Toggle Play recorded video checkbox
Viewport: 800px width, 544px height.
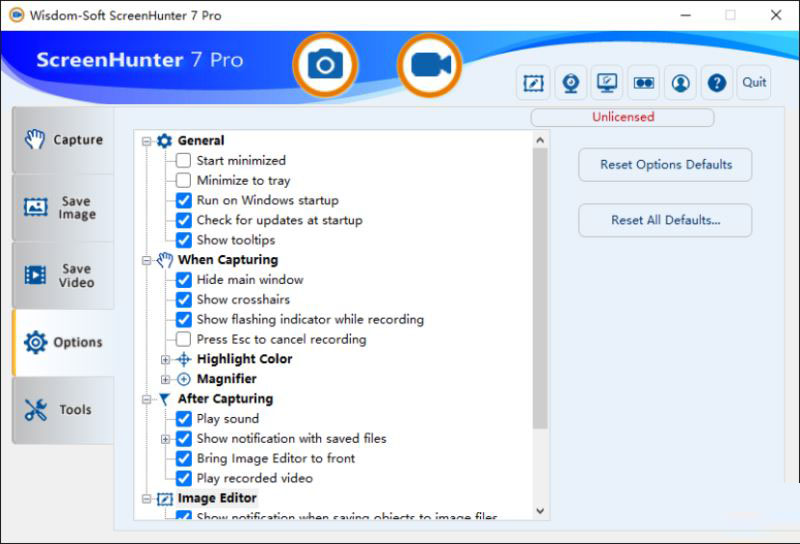click(x=183, y=479)
